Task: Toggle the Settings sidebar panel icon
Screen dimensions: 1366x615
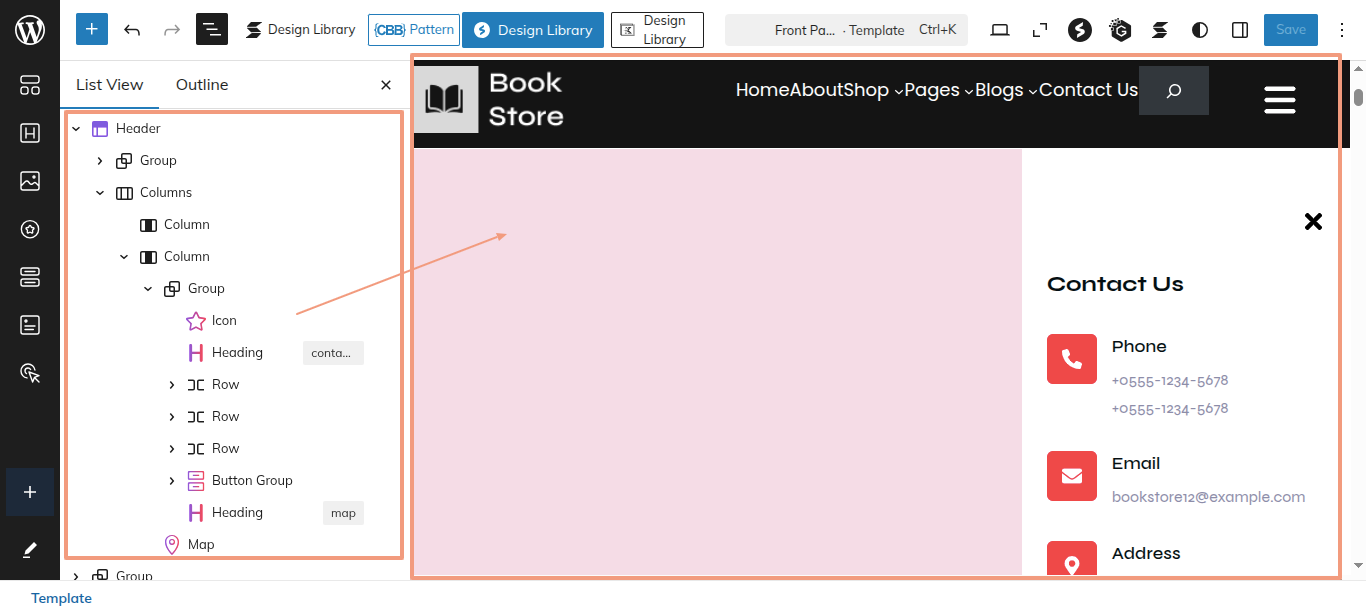Action: [1240, 30]
